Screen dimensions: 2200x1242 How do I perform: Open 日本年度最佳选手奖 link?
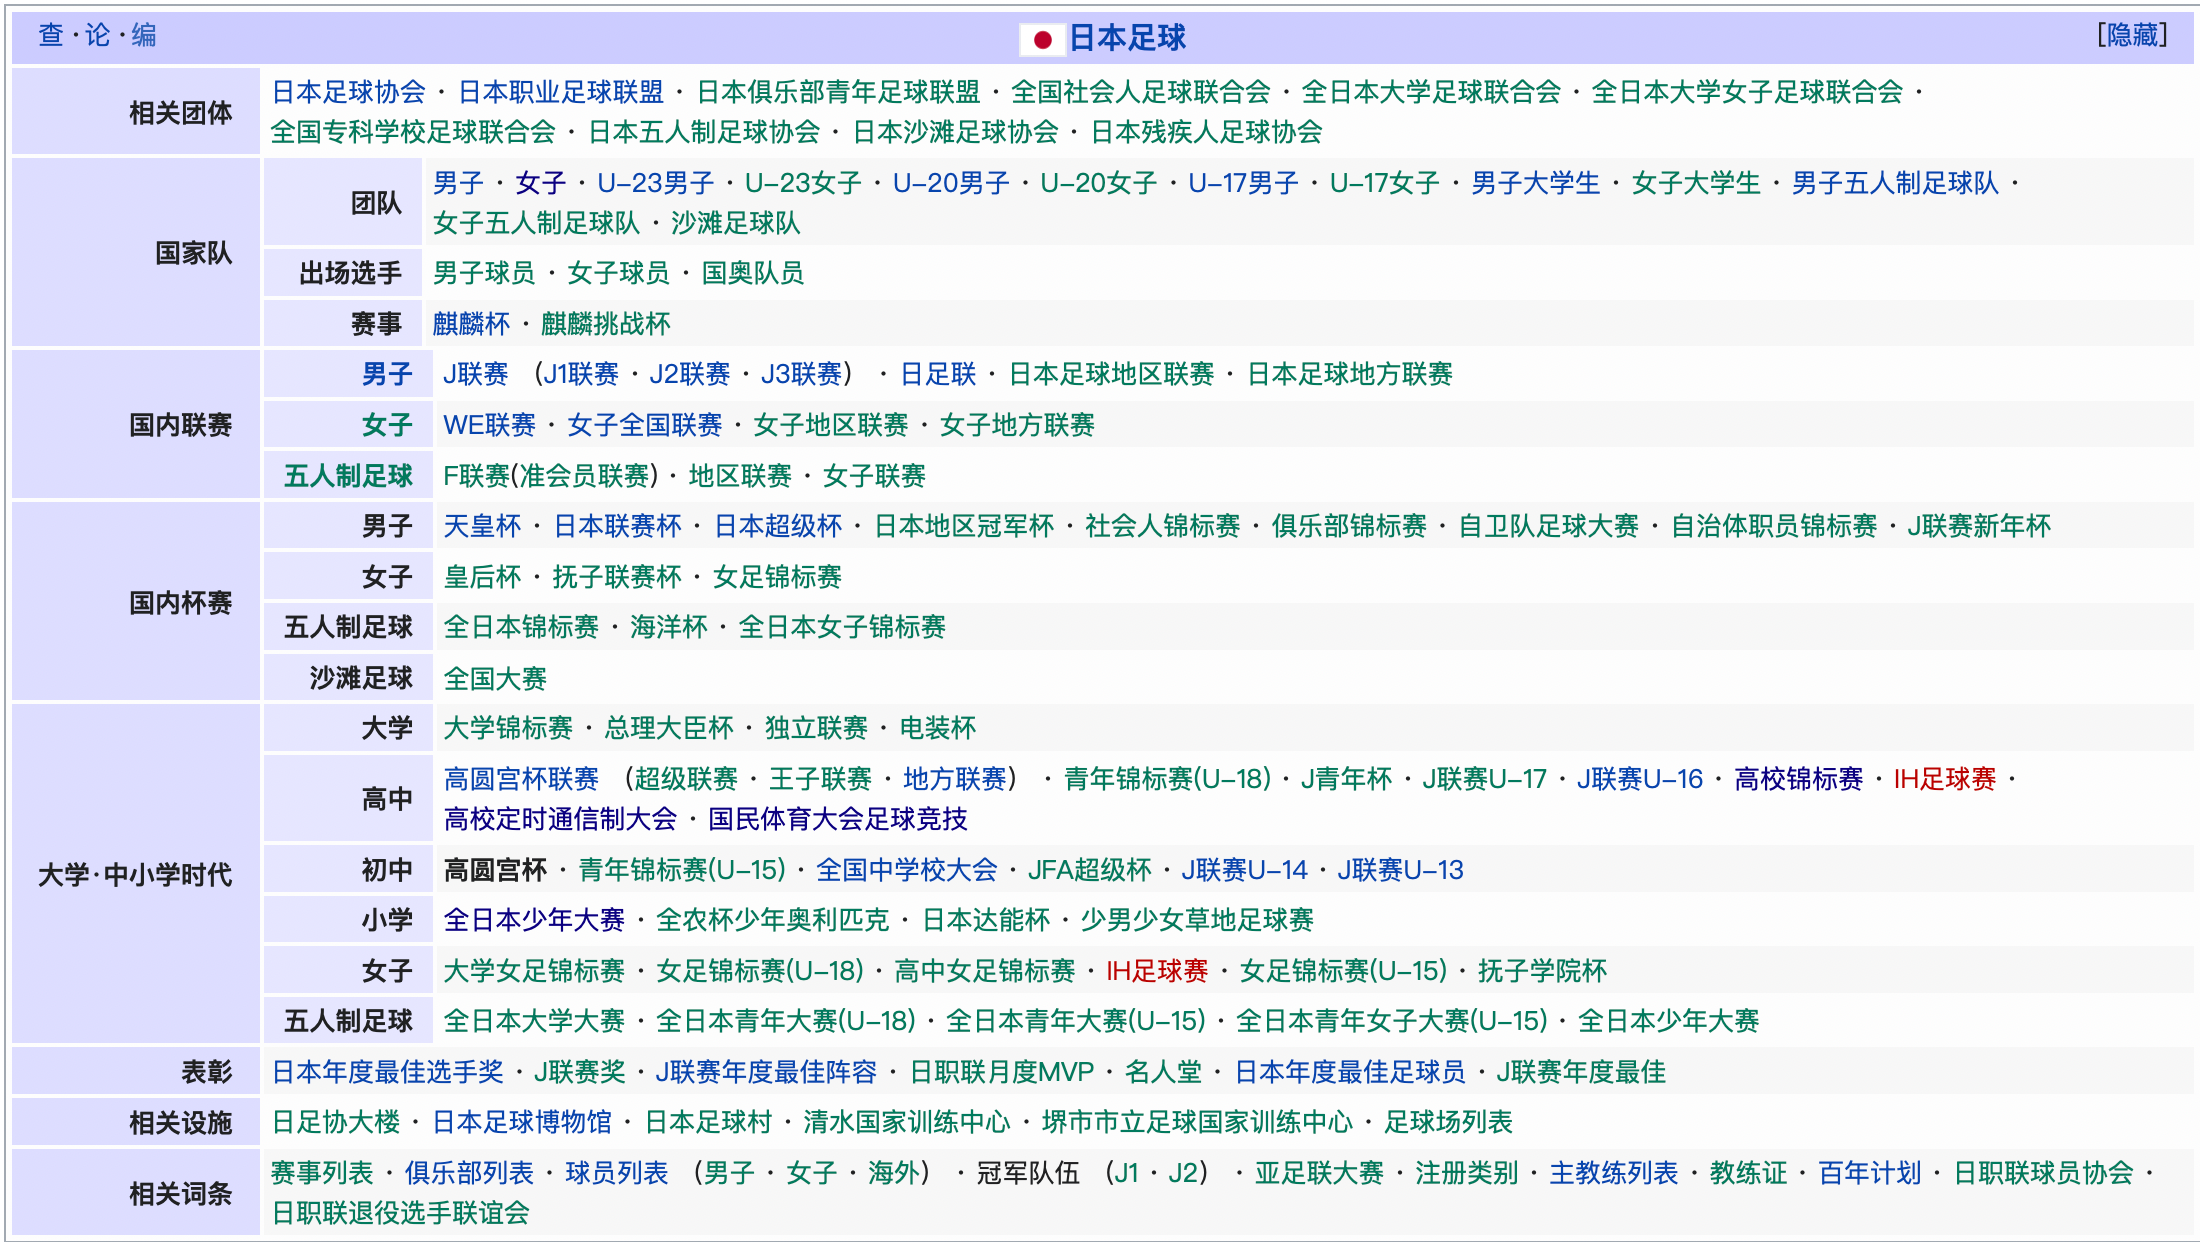pyautogui.click(x=387, y=1072)
